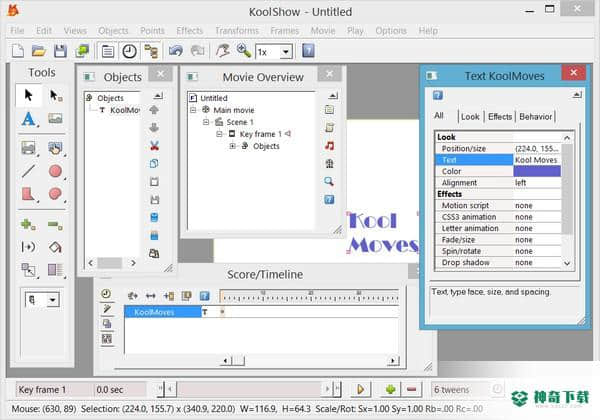The image size is (600, 420).
Task: Click red music note sound icon
Action: click(x=329, y=146)
